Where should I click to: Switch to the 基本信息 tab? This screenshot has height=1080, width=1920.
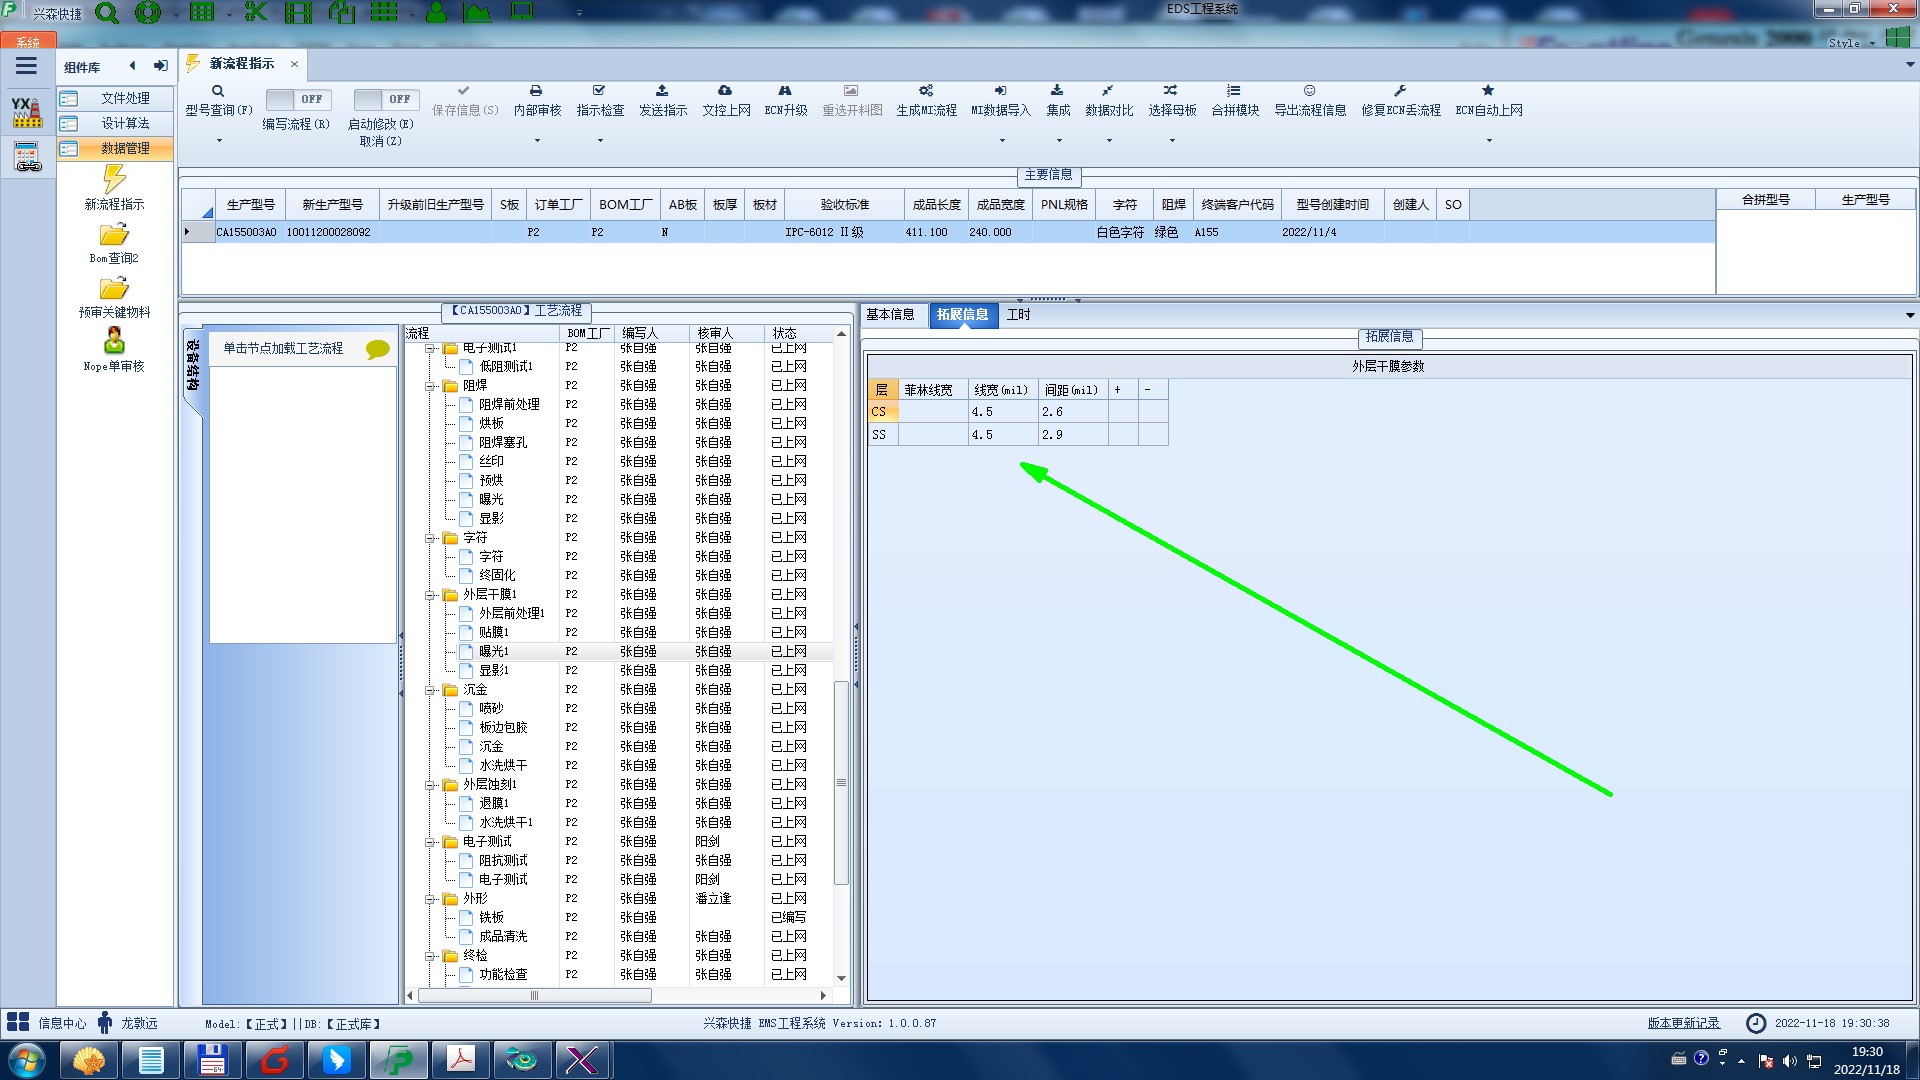click(x=890, y=315)
